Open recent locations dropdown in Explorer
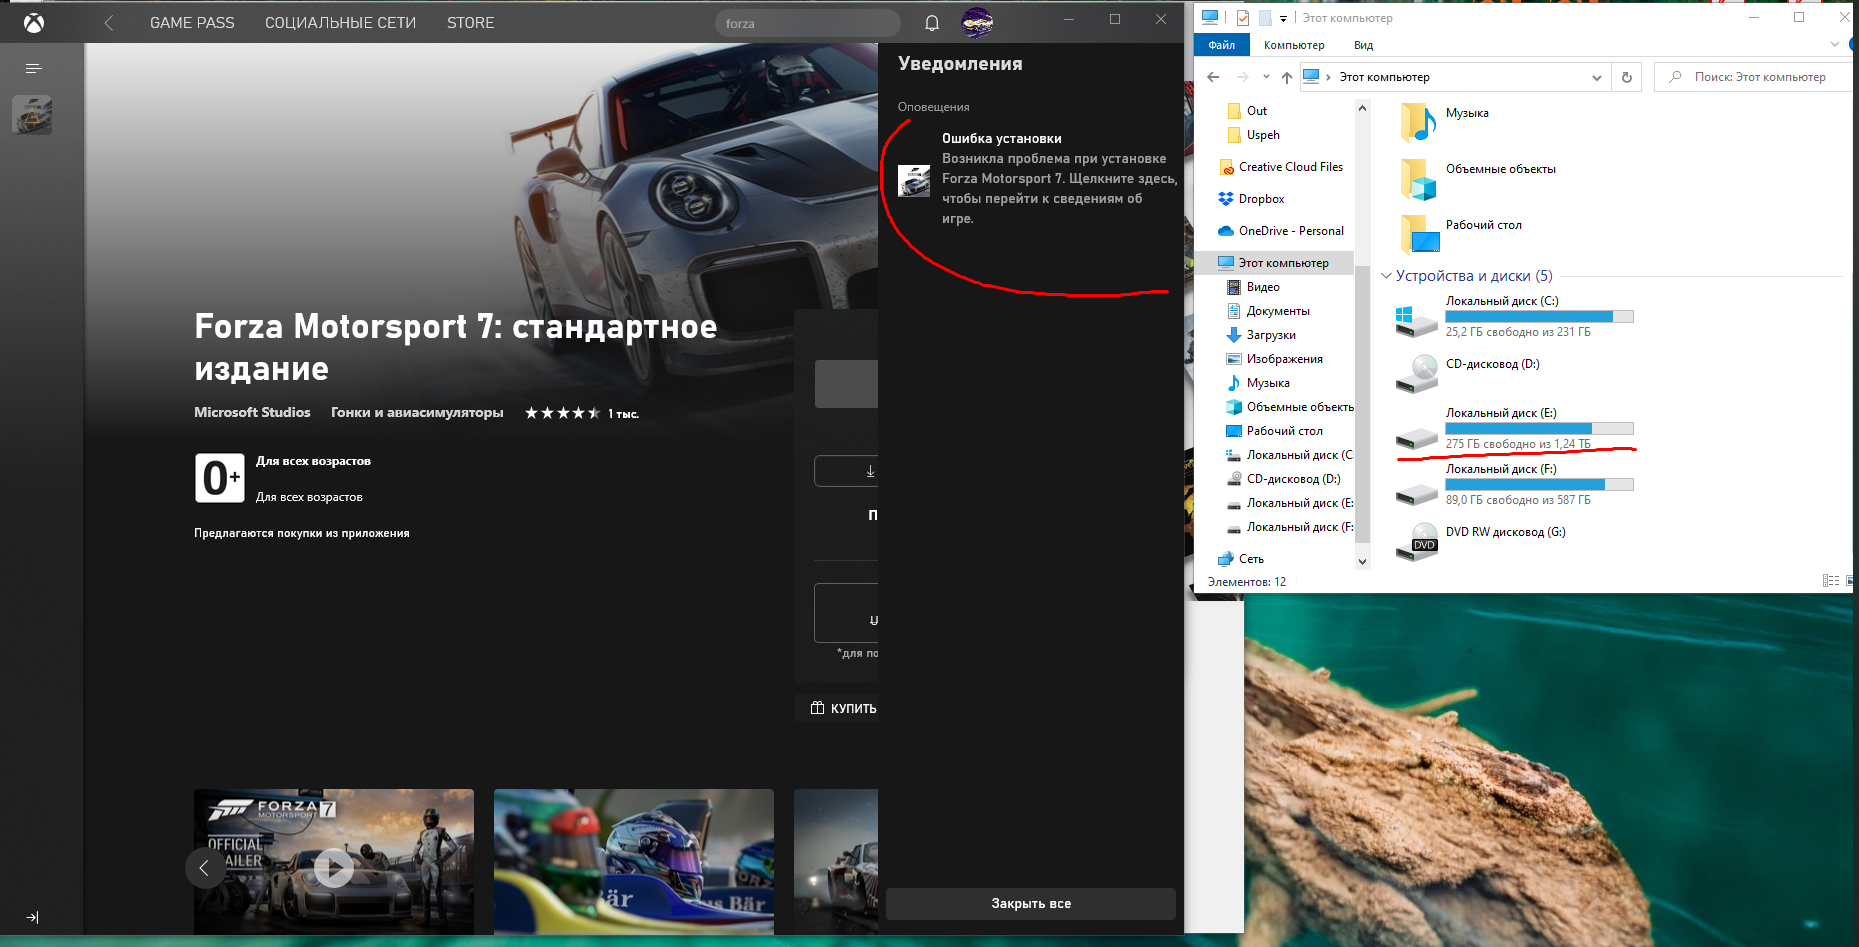The height and width of the screenshot is (947, 1859). pyautogui.click(x=1266, y=77)
